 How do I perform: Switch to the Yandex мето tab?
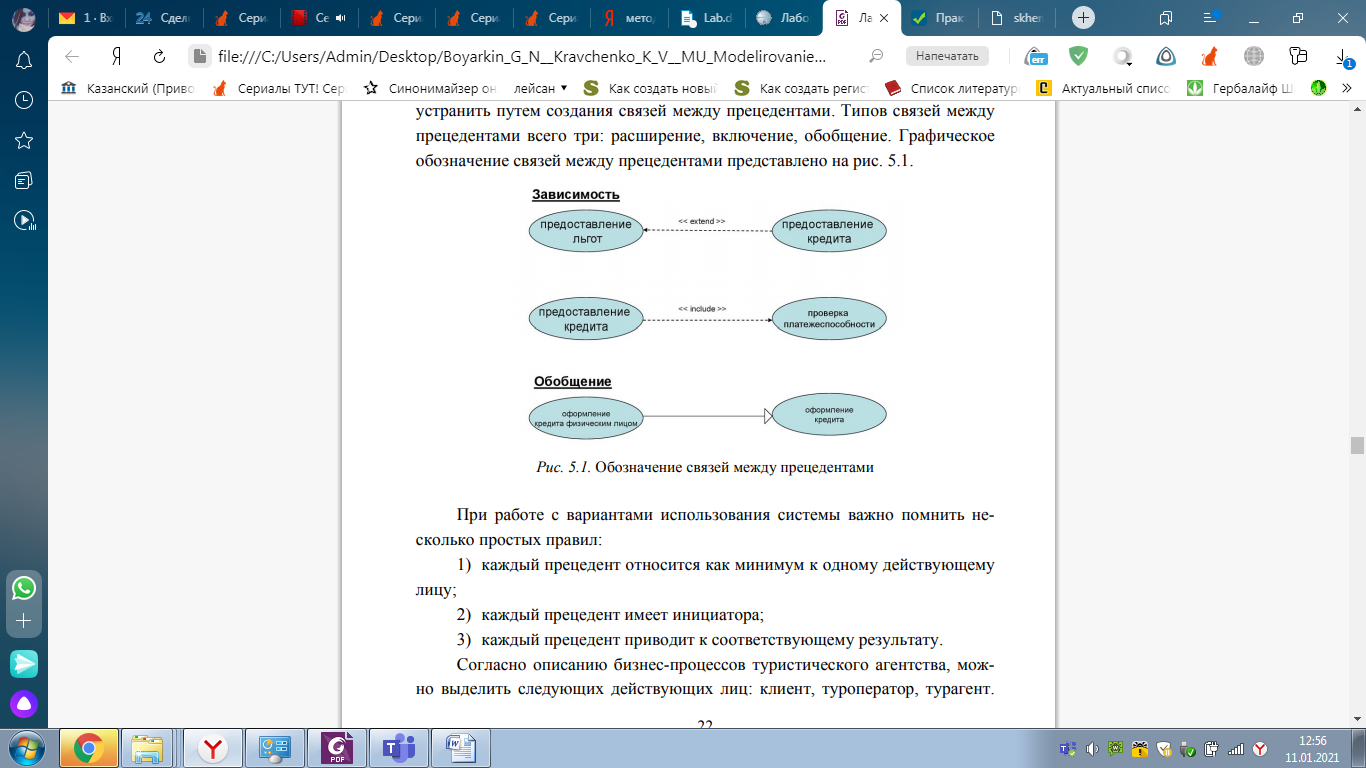[630, 17]
